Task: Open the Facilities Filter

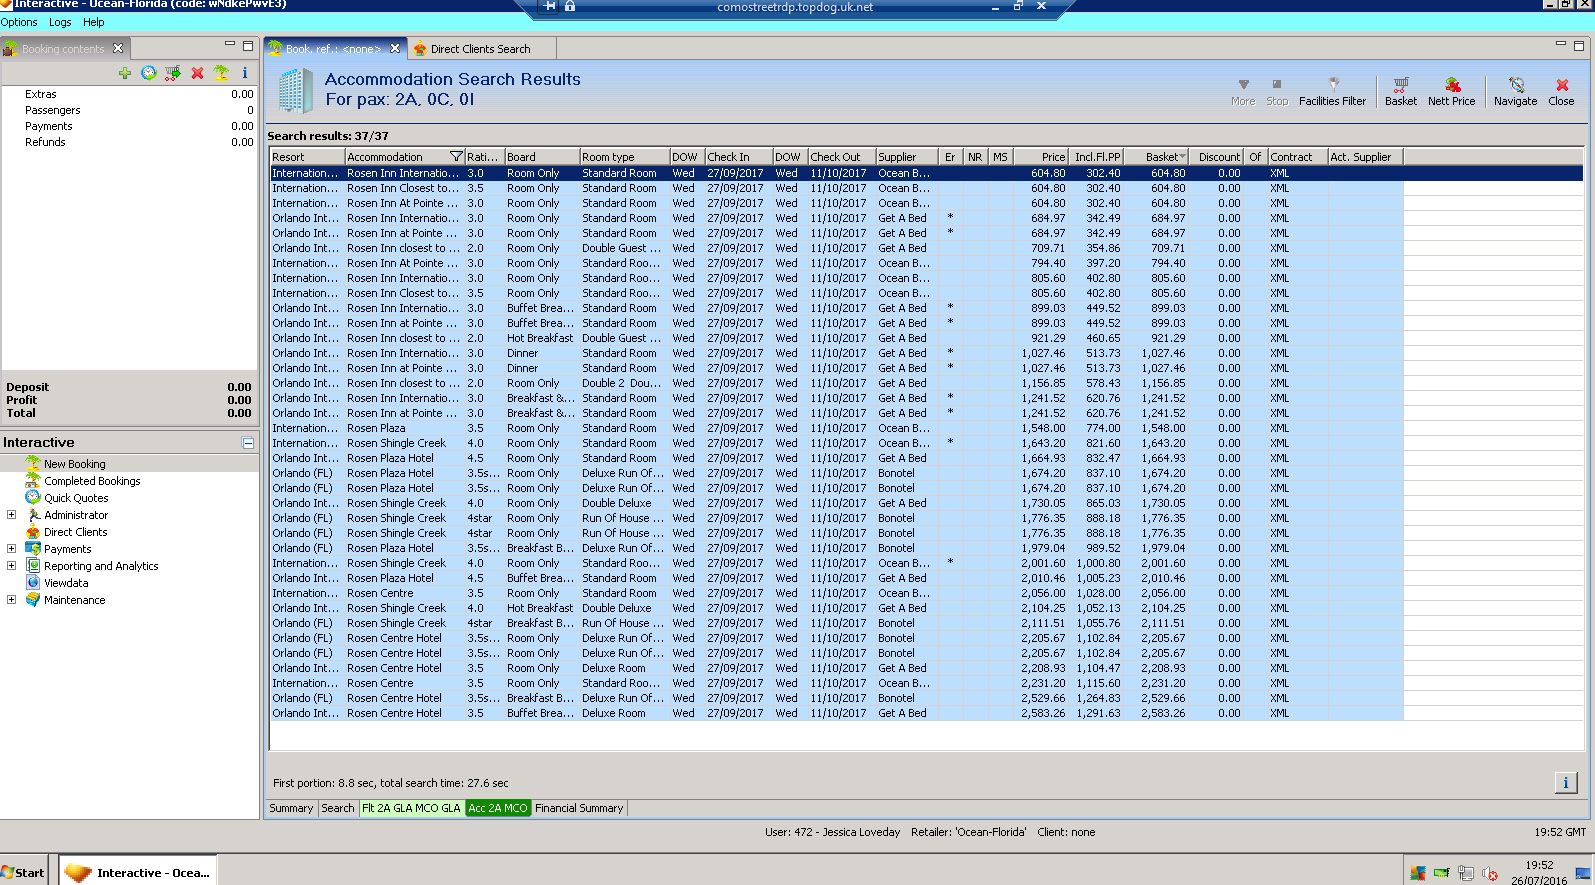Action: click(x=1332, y=91)
